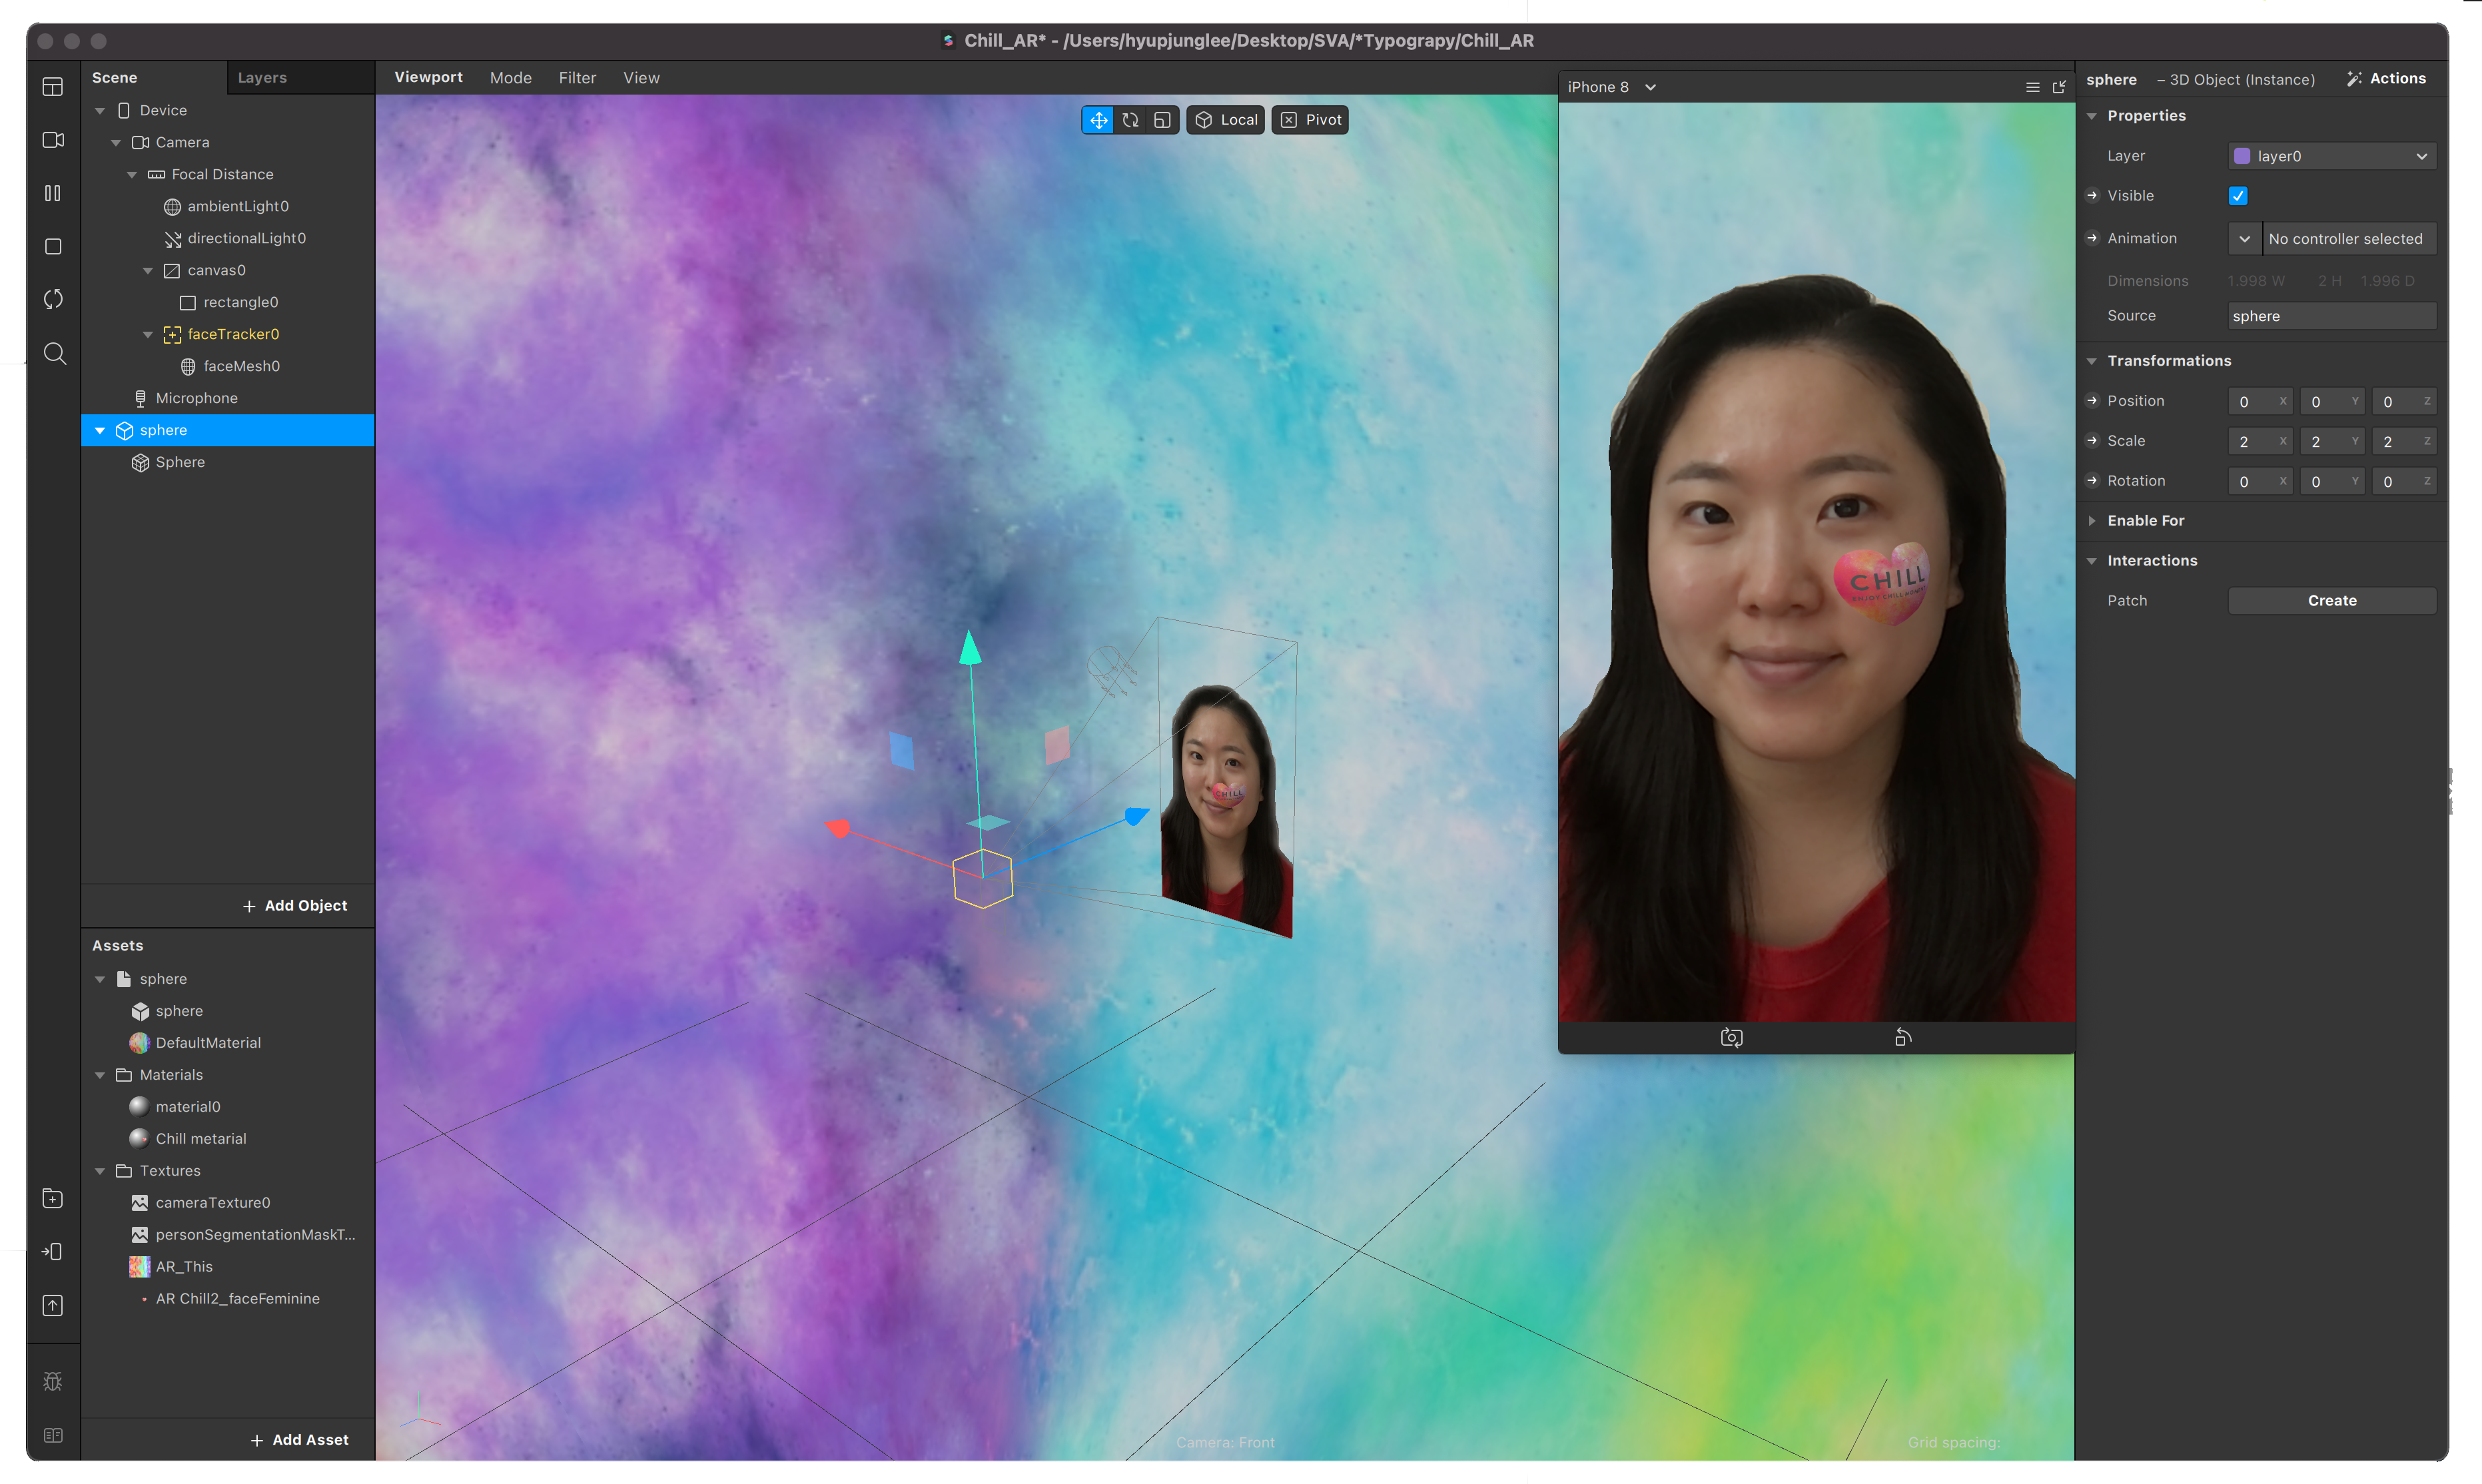2482x1484 pixels.
Task: Select the rotate manipulator tool
Action: (x=1130, y=120)
